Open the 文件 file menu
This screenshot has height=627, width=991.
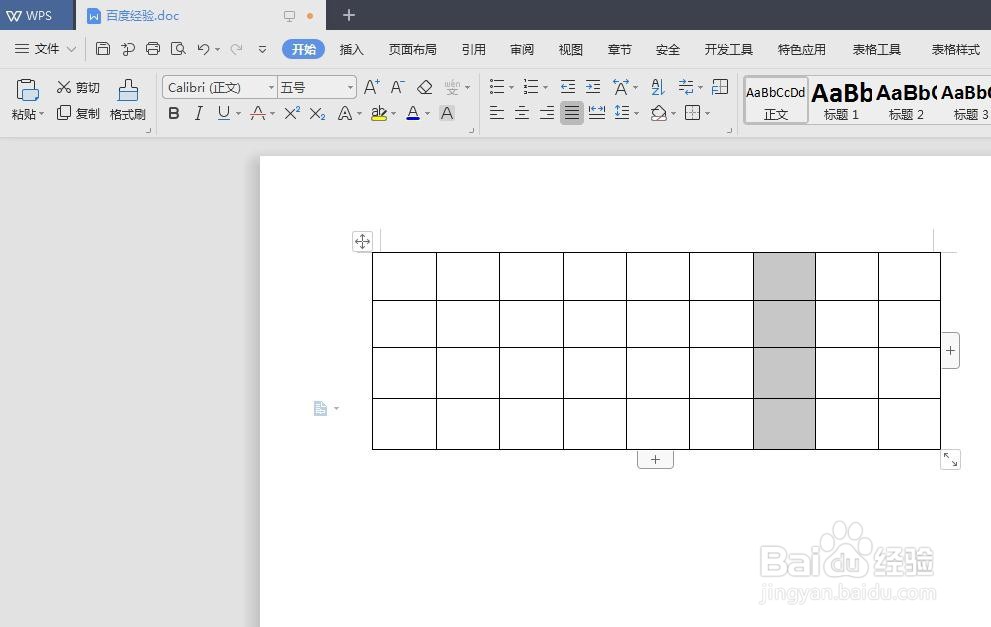pyautogui.click(x=45, y=49)
